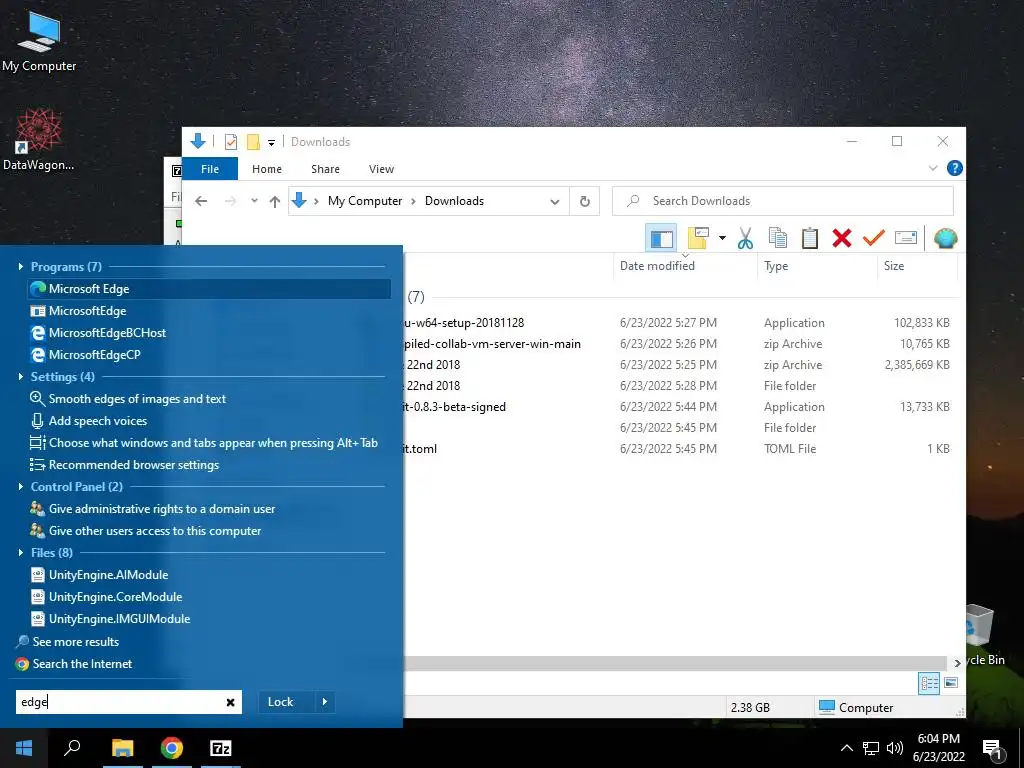This screenshot has width=1024, height=768.
Task: Collapse the Files (8) results group
Action: 21,552
